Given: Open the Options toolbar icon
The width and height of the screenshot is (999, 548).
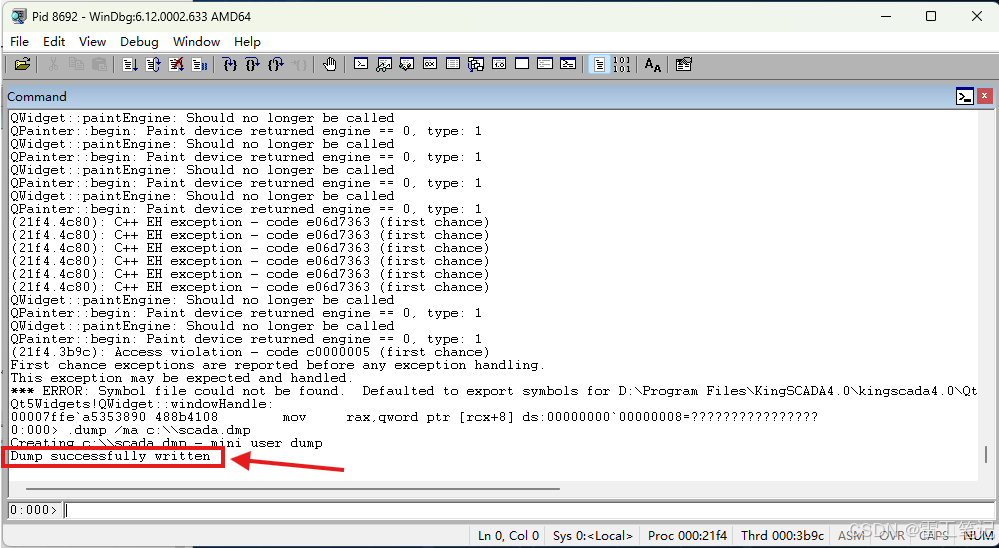Looking at the screenshot, I should coord(684,64).
